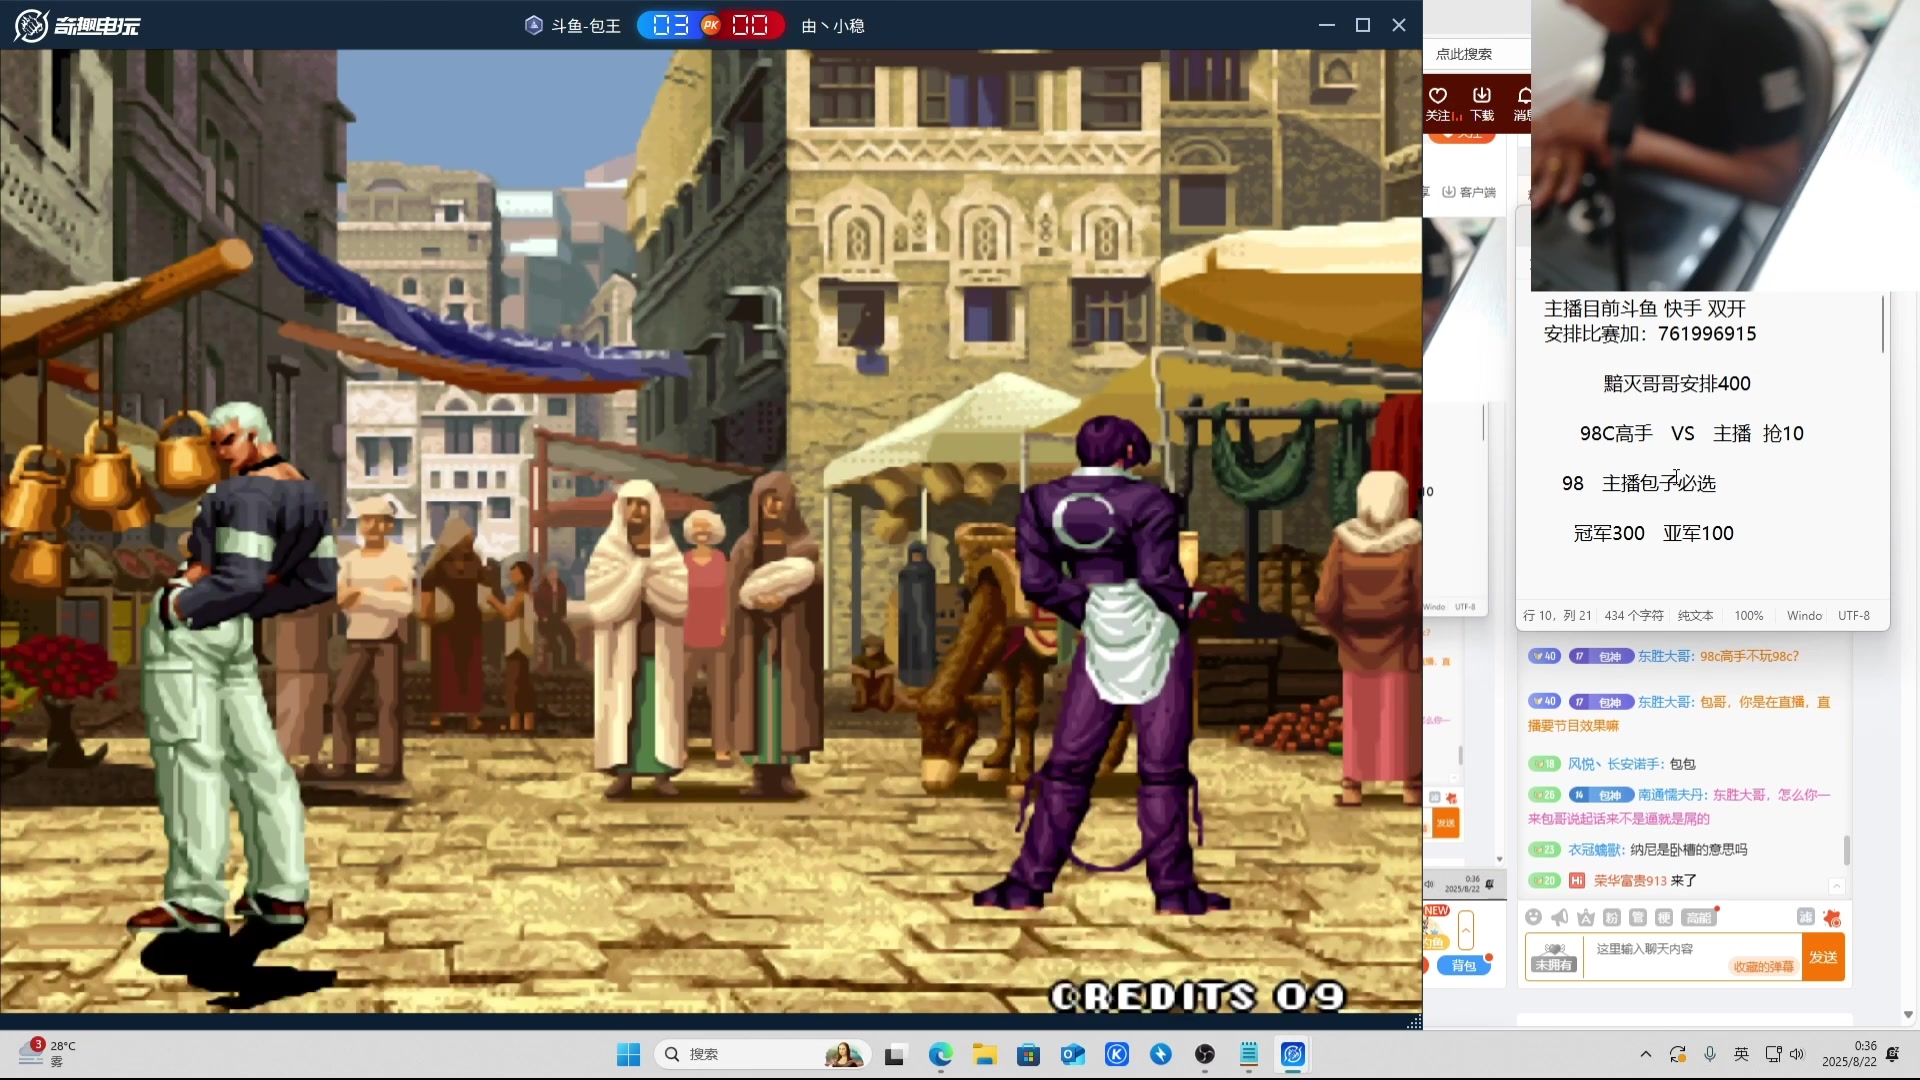1920x1080 pixels.
Task: Switch input language via 英 indicator
Action: (x=1741, y=1054)
